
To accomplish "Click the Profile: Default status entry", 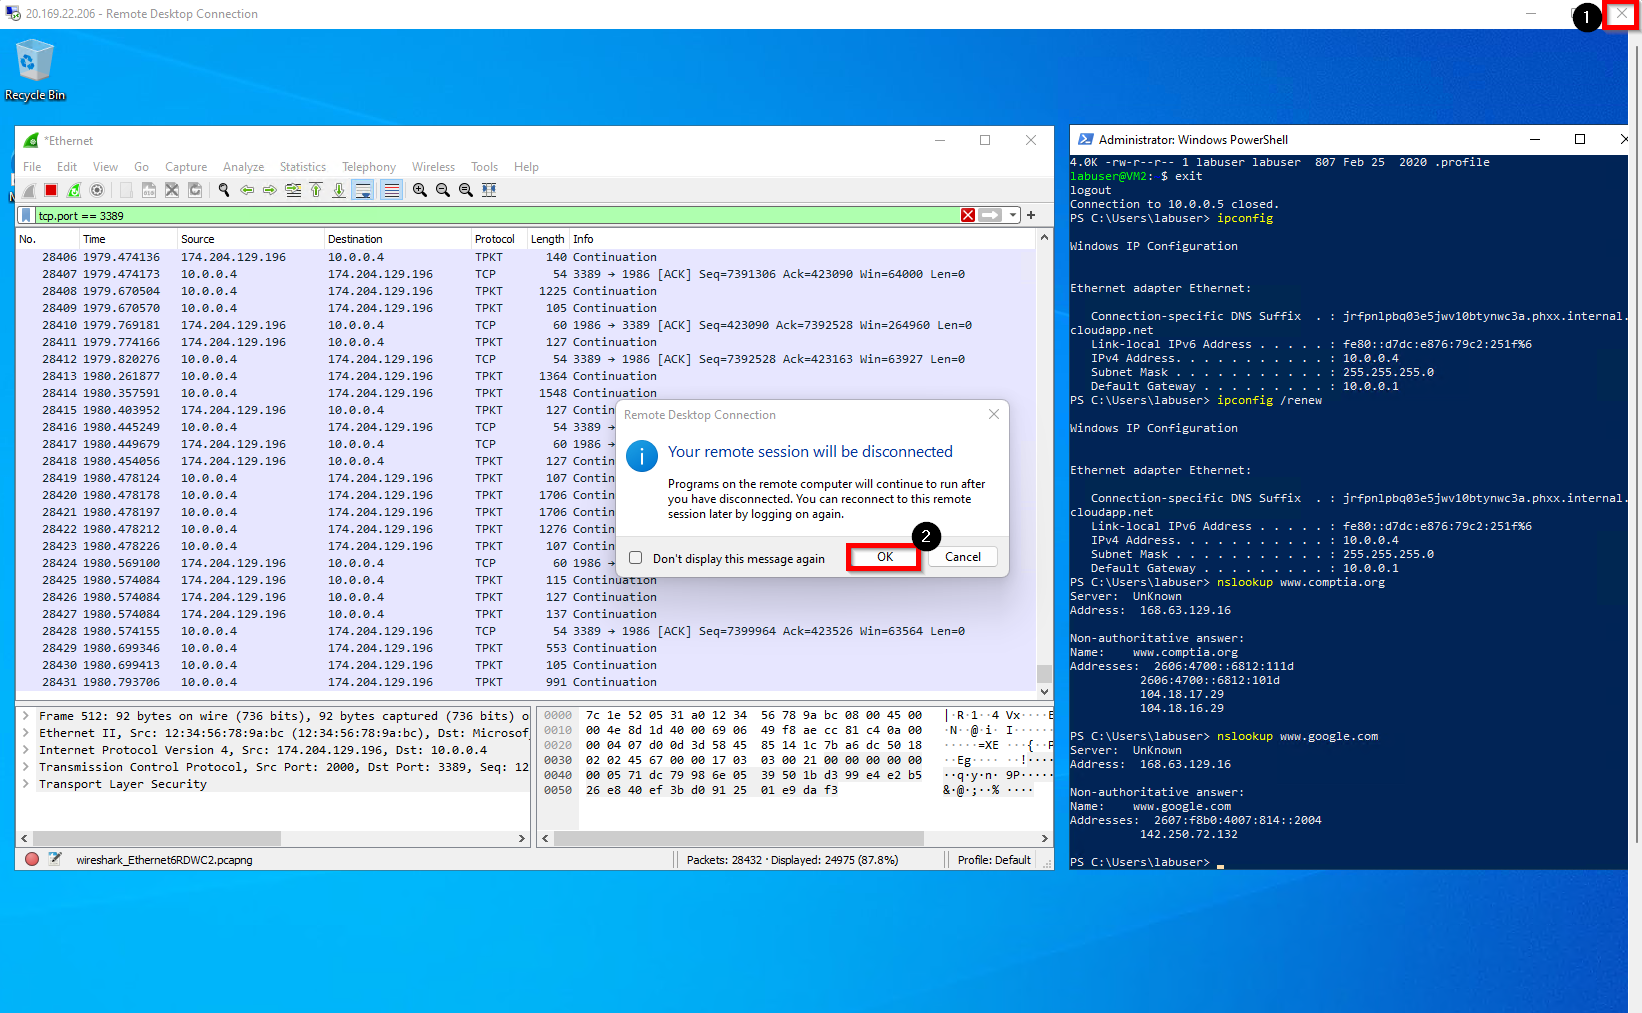I will [x=994, y=859].
